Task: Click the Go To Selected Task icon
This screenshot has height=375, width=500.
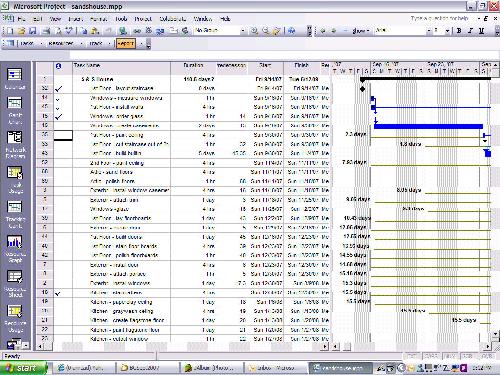Action: (277, 31)
